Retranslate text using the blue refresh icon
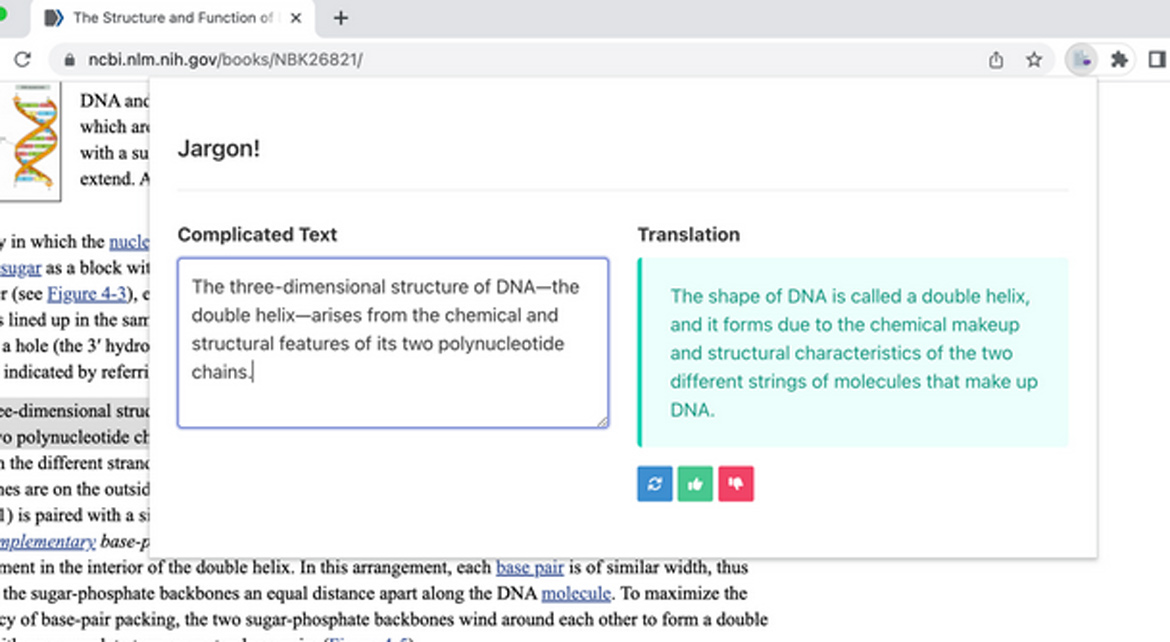 654,484
